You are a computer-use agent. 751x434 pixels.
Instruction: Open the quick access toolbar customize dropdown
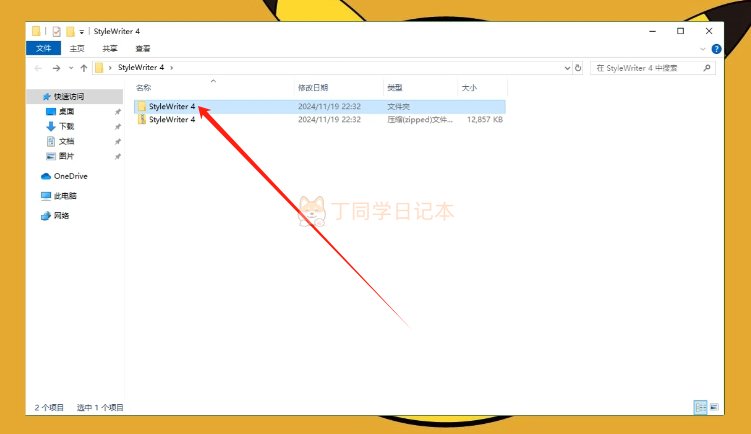pos(81,32)
